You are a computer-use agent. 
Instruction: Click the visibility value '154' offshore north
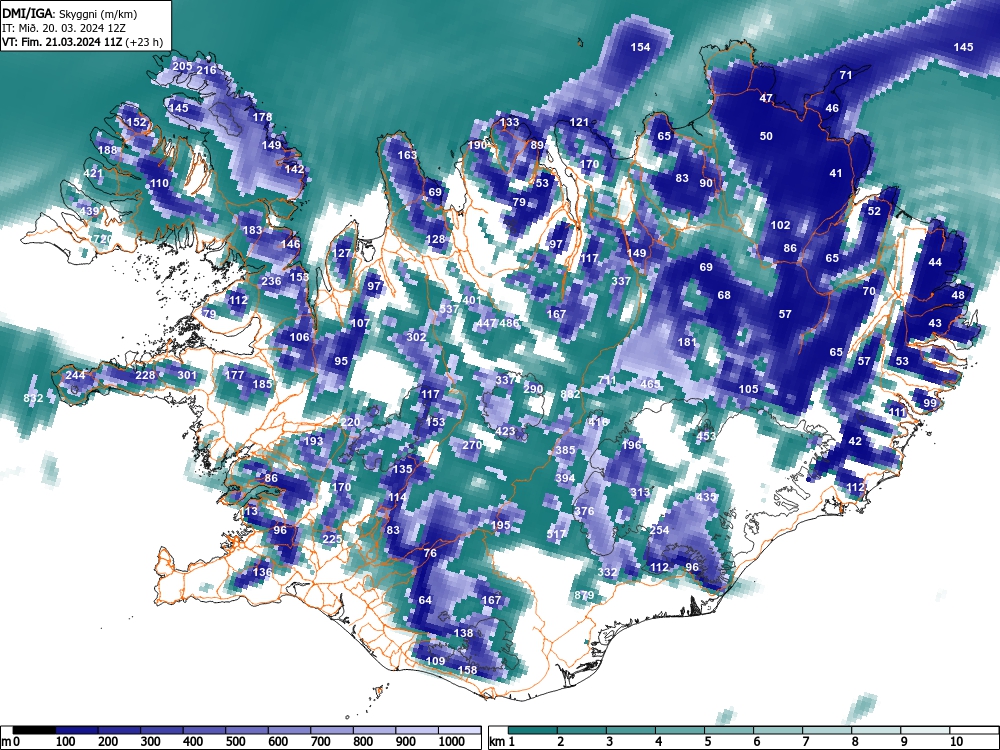(640, 47)
